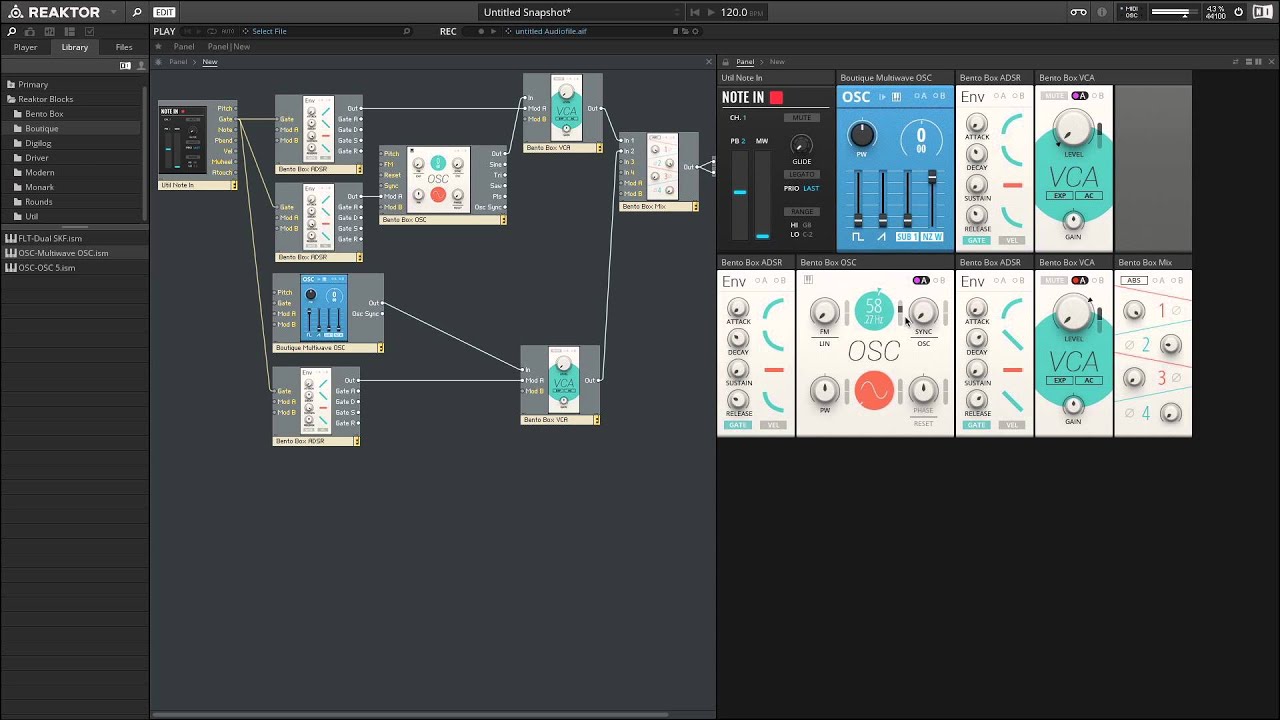Click the square wave icon in Multiwave OSC
Image resolution: width=1280 pixels, height=720 pixels.
tap(858, 237)
